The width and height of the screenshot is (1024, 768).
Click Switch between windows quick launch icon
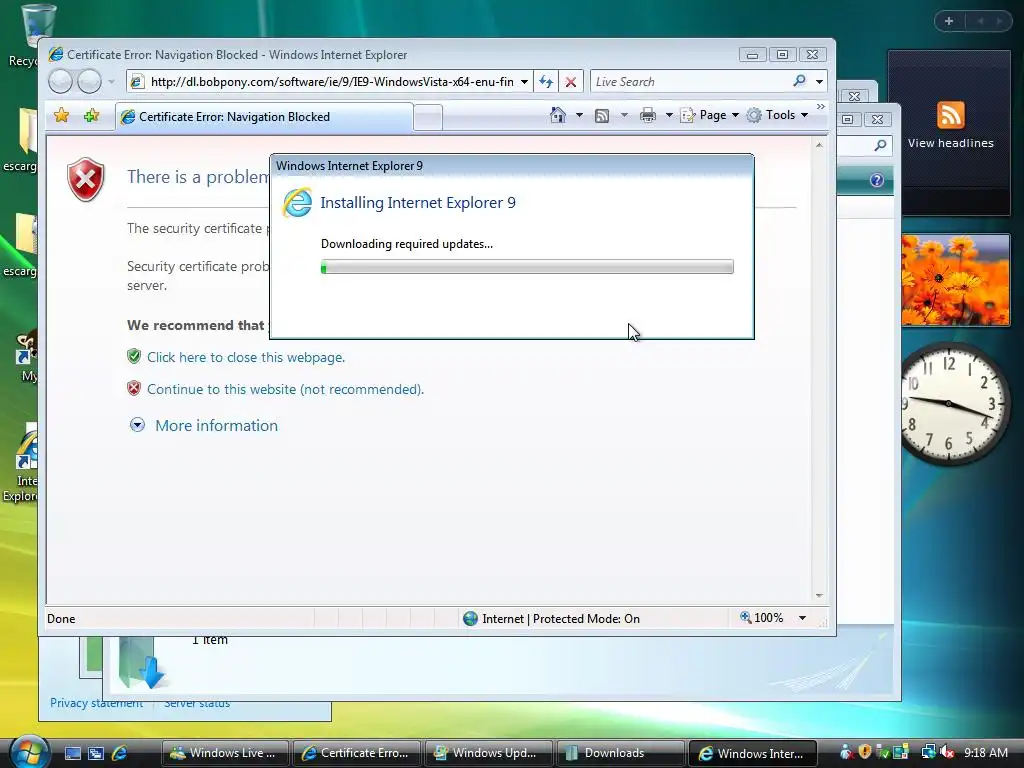pyautogui.click(x=96, y=753)
